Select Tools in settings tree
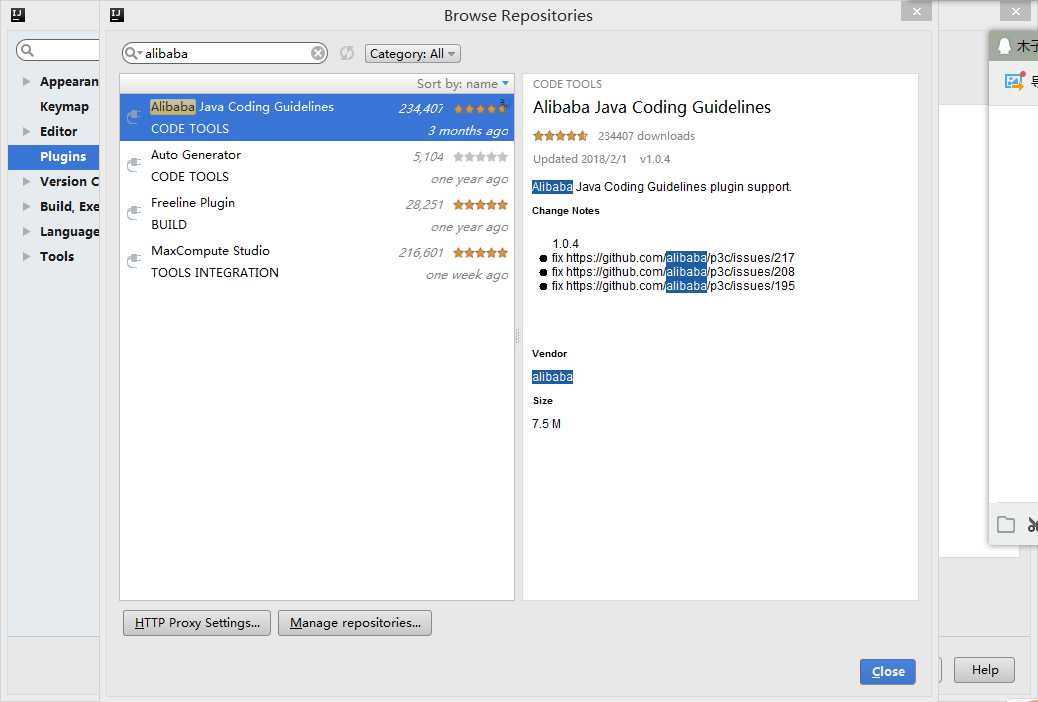 coord(57,256)
